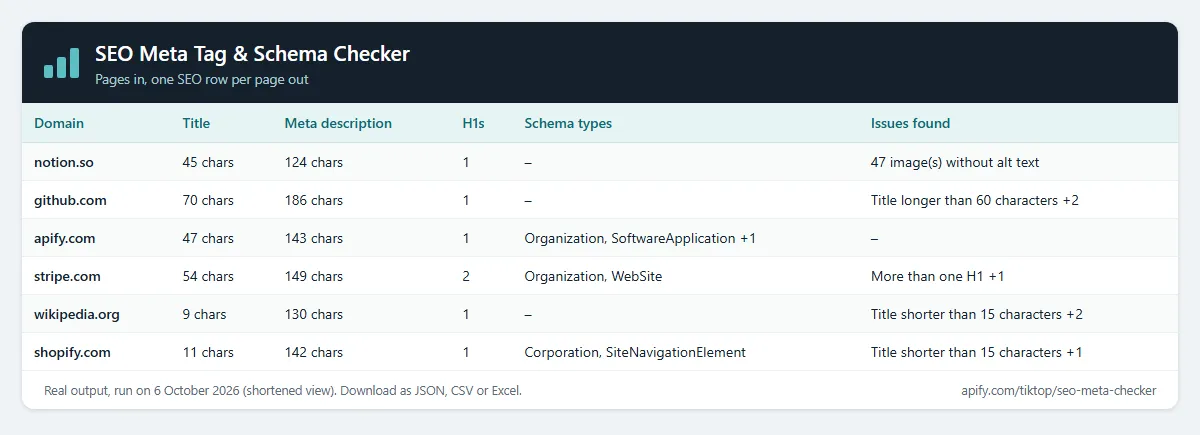Viewport: 1200px width, 435px height.
Task: Click the '186 chars' meta description for github.com
Action: pos(314,200)
